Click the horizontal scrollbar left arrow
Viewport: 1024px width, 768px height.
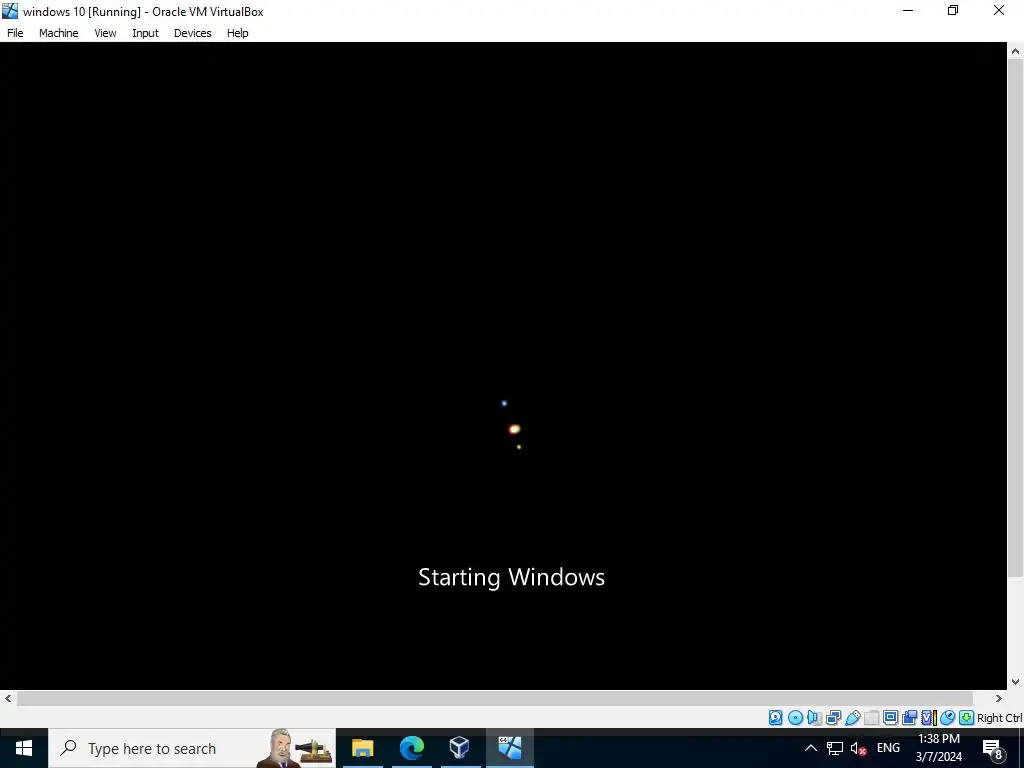8,698
